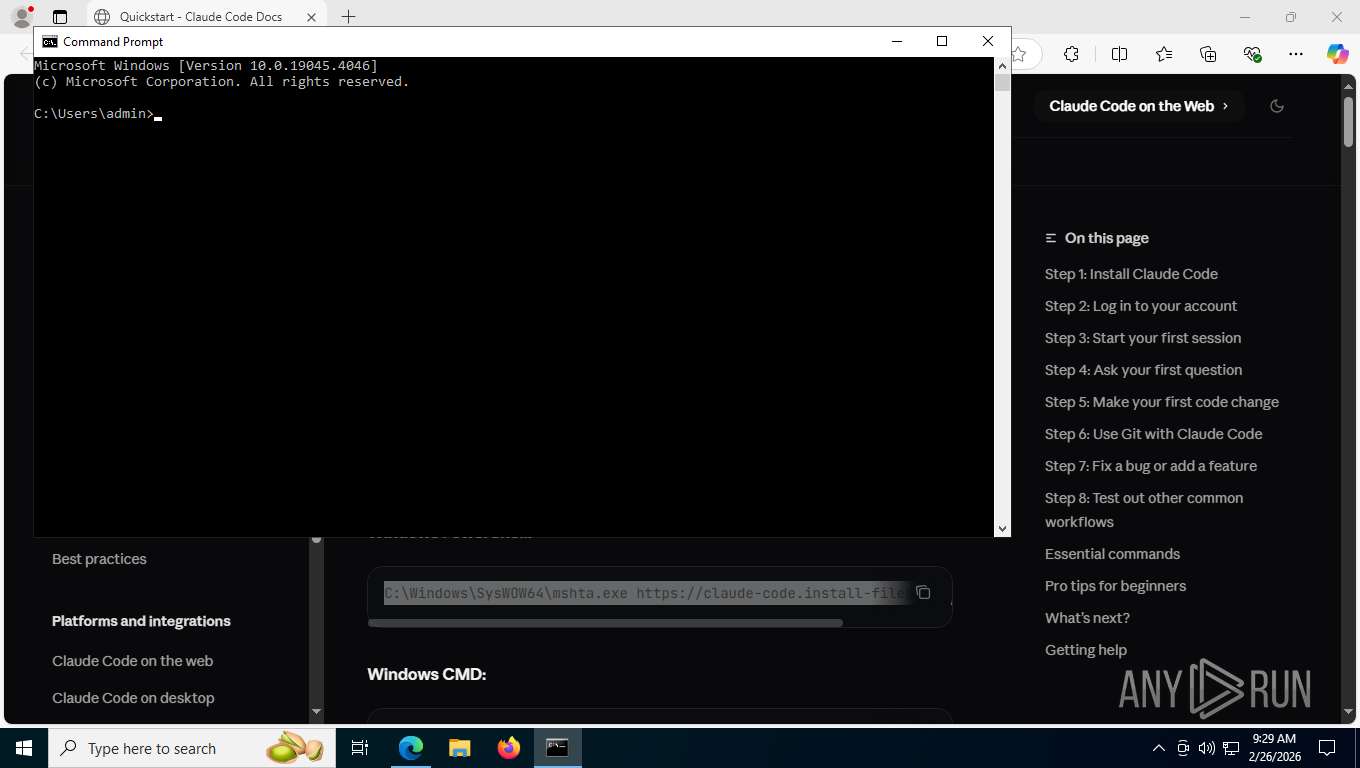
Task: Open the Windows Start menu
Action: click(x=23, y=748)
